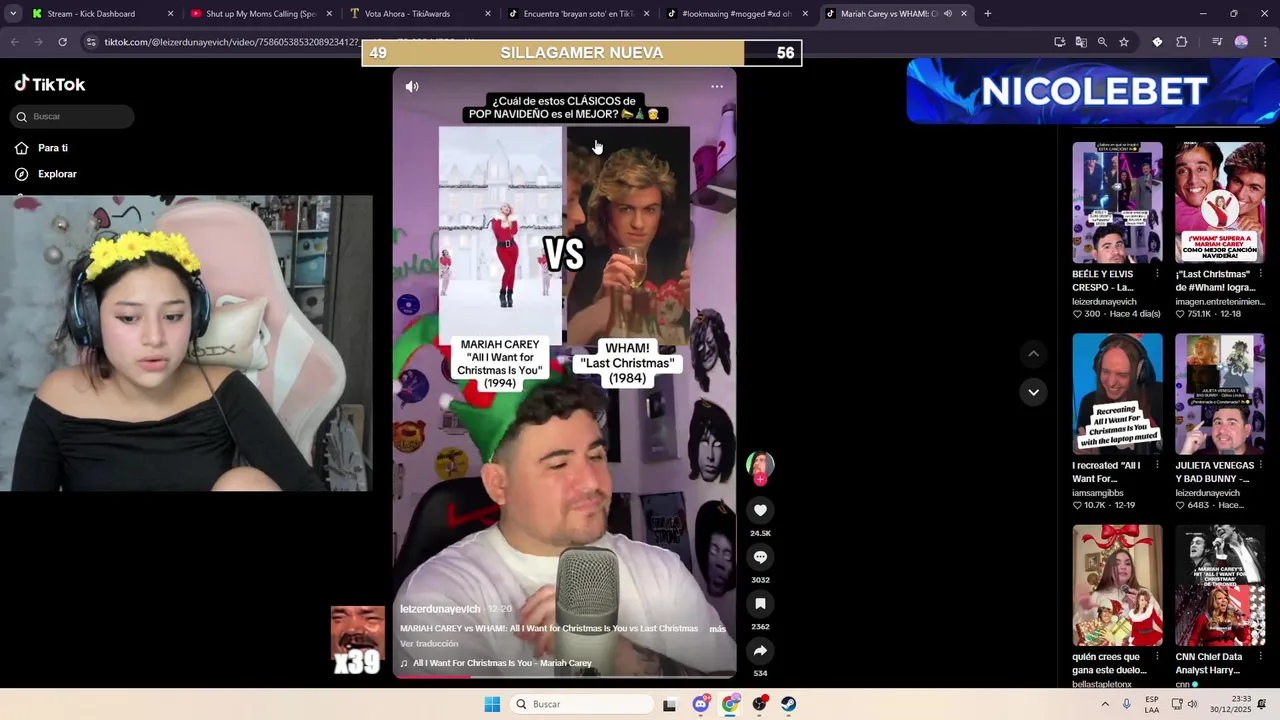
Task: Open the BEÉLE Y ELVIS CRESPO video thumbnail
Action: 1117,202
